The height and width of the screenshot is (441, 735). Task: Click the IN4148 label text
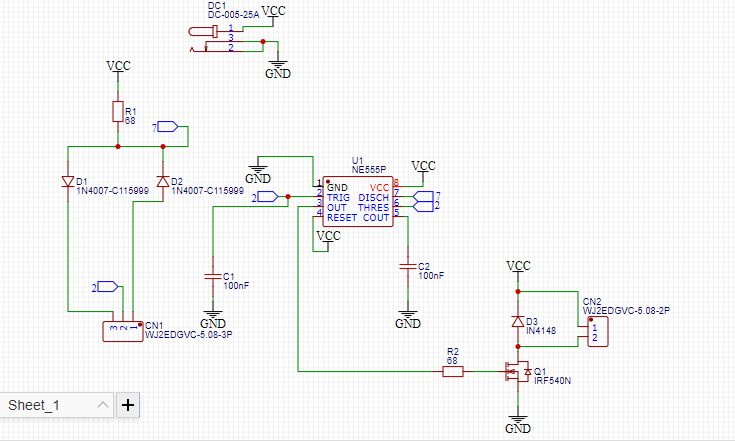[541, 330]
